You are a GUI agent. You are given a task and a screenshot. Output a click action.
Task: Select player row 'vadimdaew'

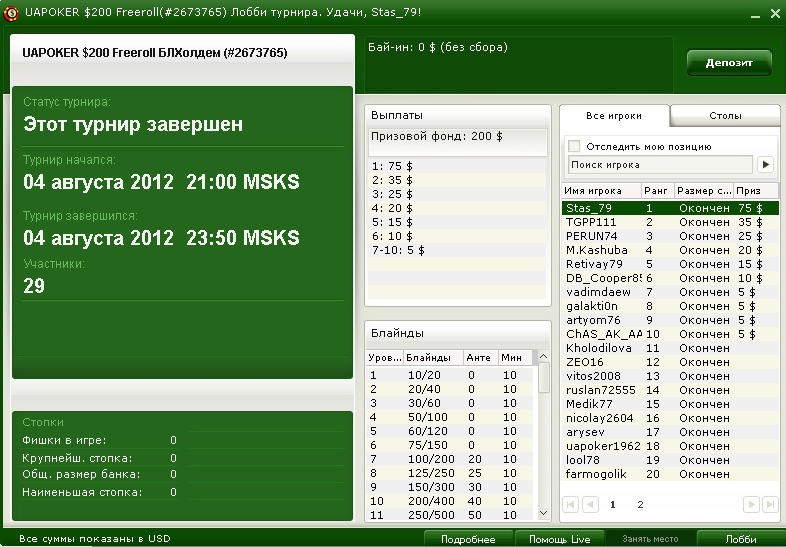click(670, 292)
